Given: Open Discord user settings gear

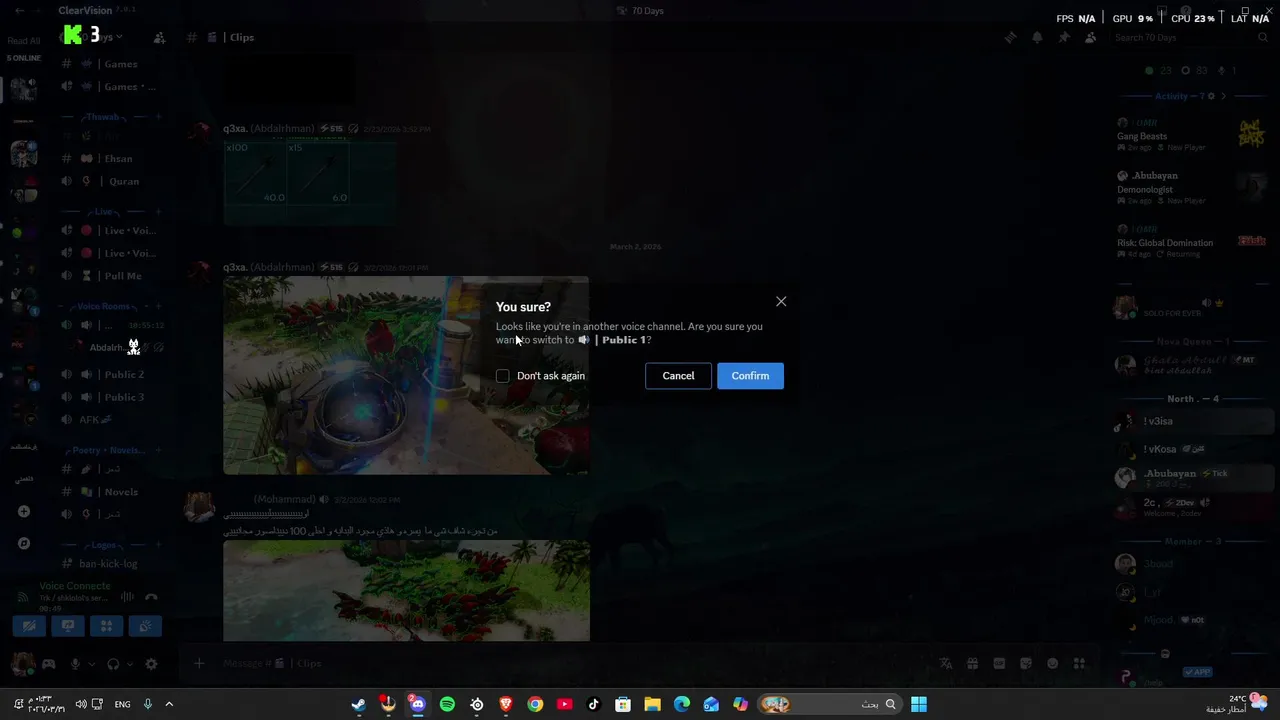Looking at the screenshot, I should click(151, 664).
